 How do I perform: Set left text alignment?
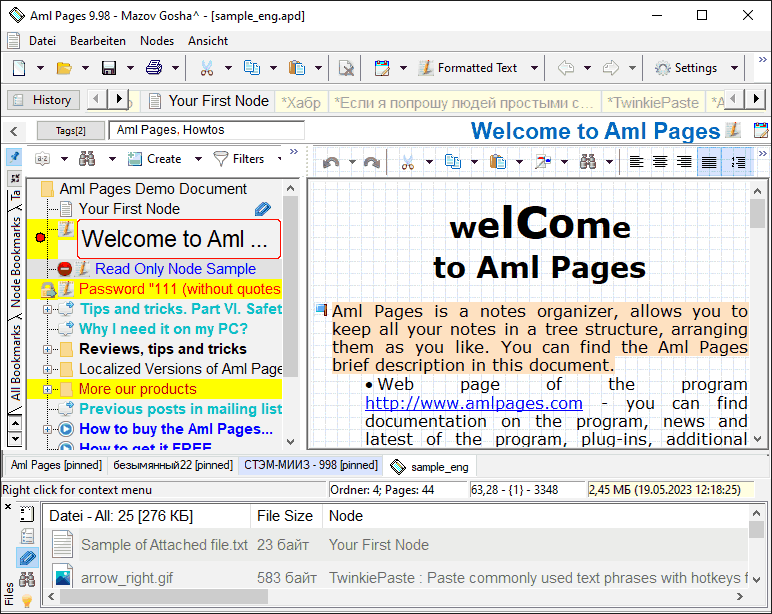point(637,162)
